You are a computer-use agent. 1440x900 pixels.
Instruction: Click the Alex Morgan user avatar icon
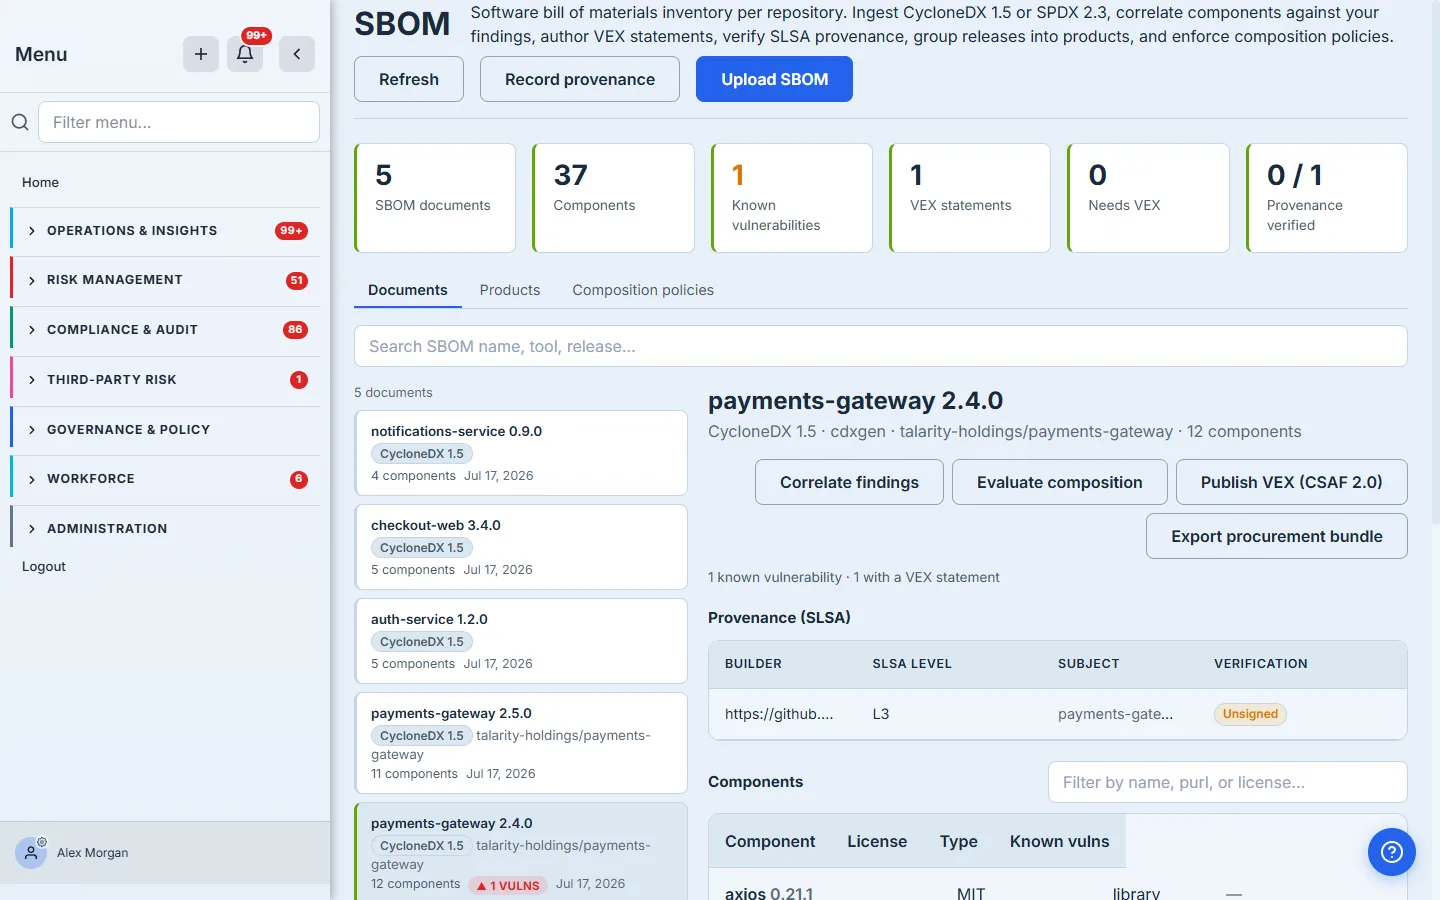point(31,853)
